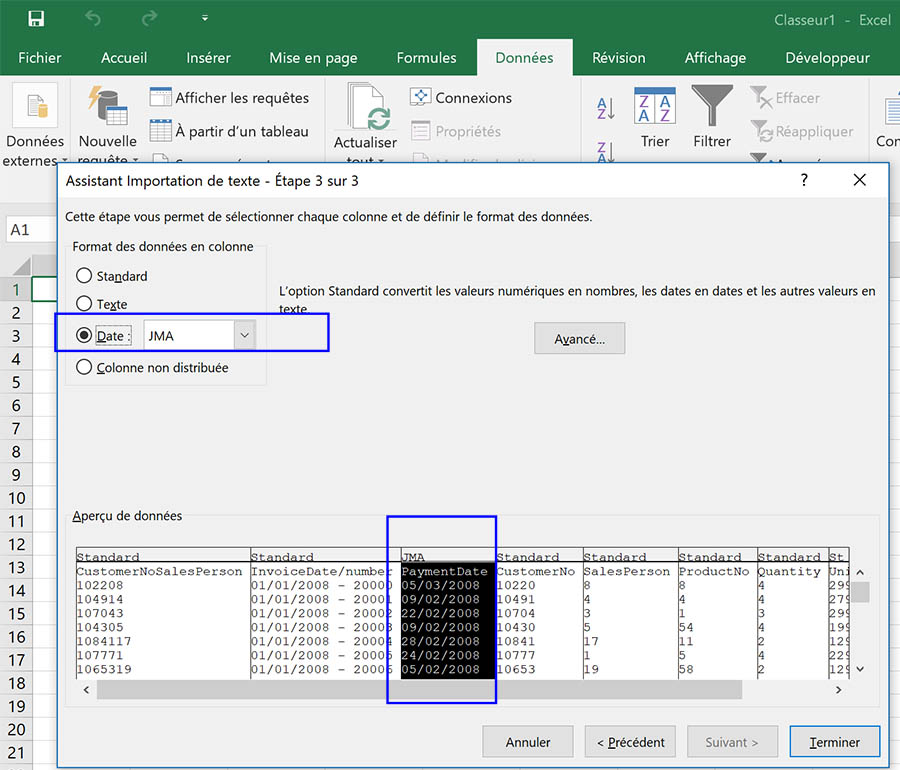Click the Nouvelle requête icon
900x770 pixels.
pyautogui.click(x=107, y=107)
